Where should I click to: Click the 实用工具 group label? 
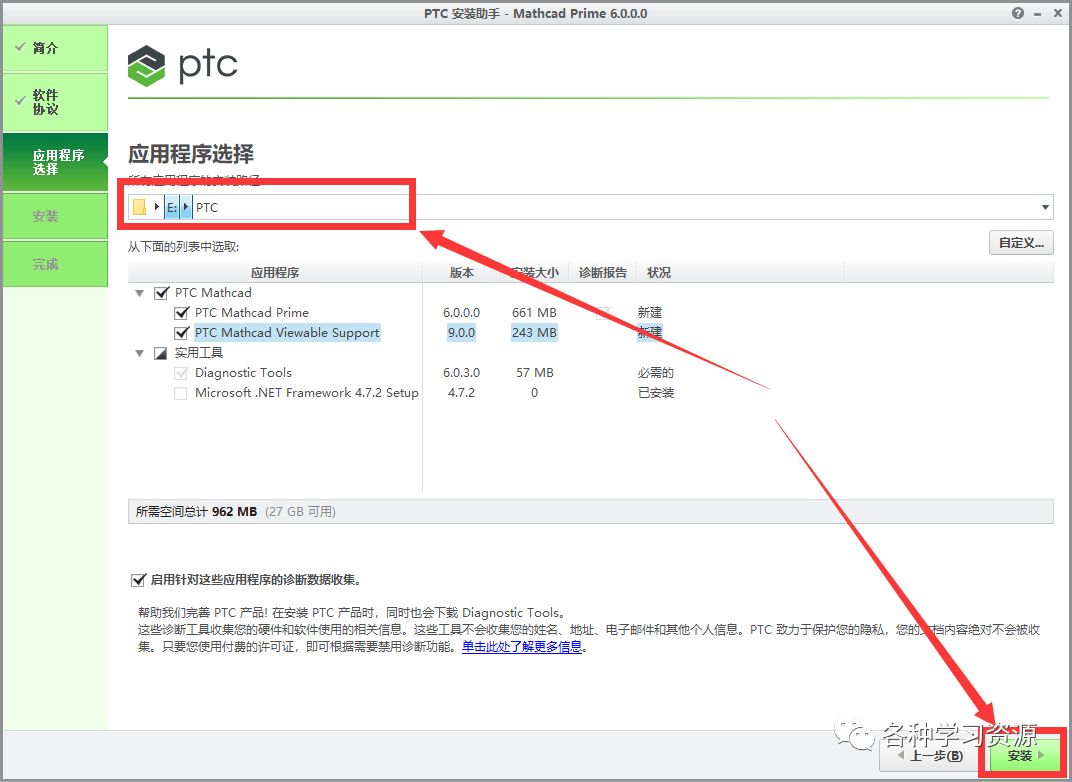[x=198, y=353]
